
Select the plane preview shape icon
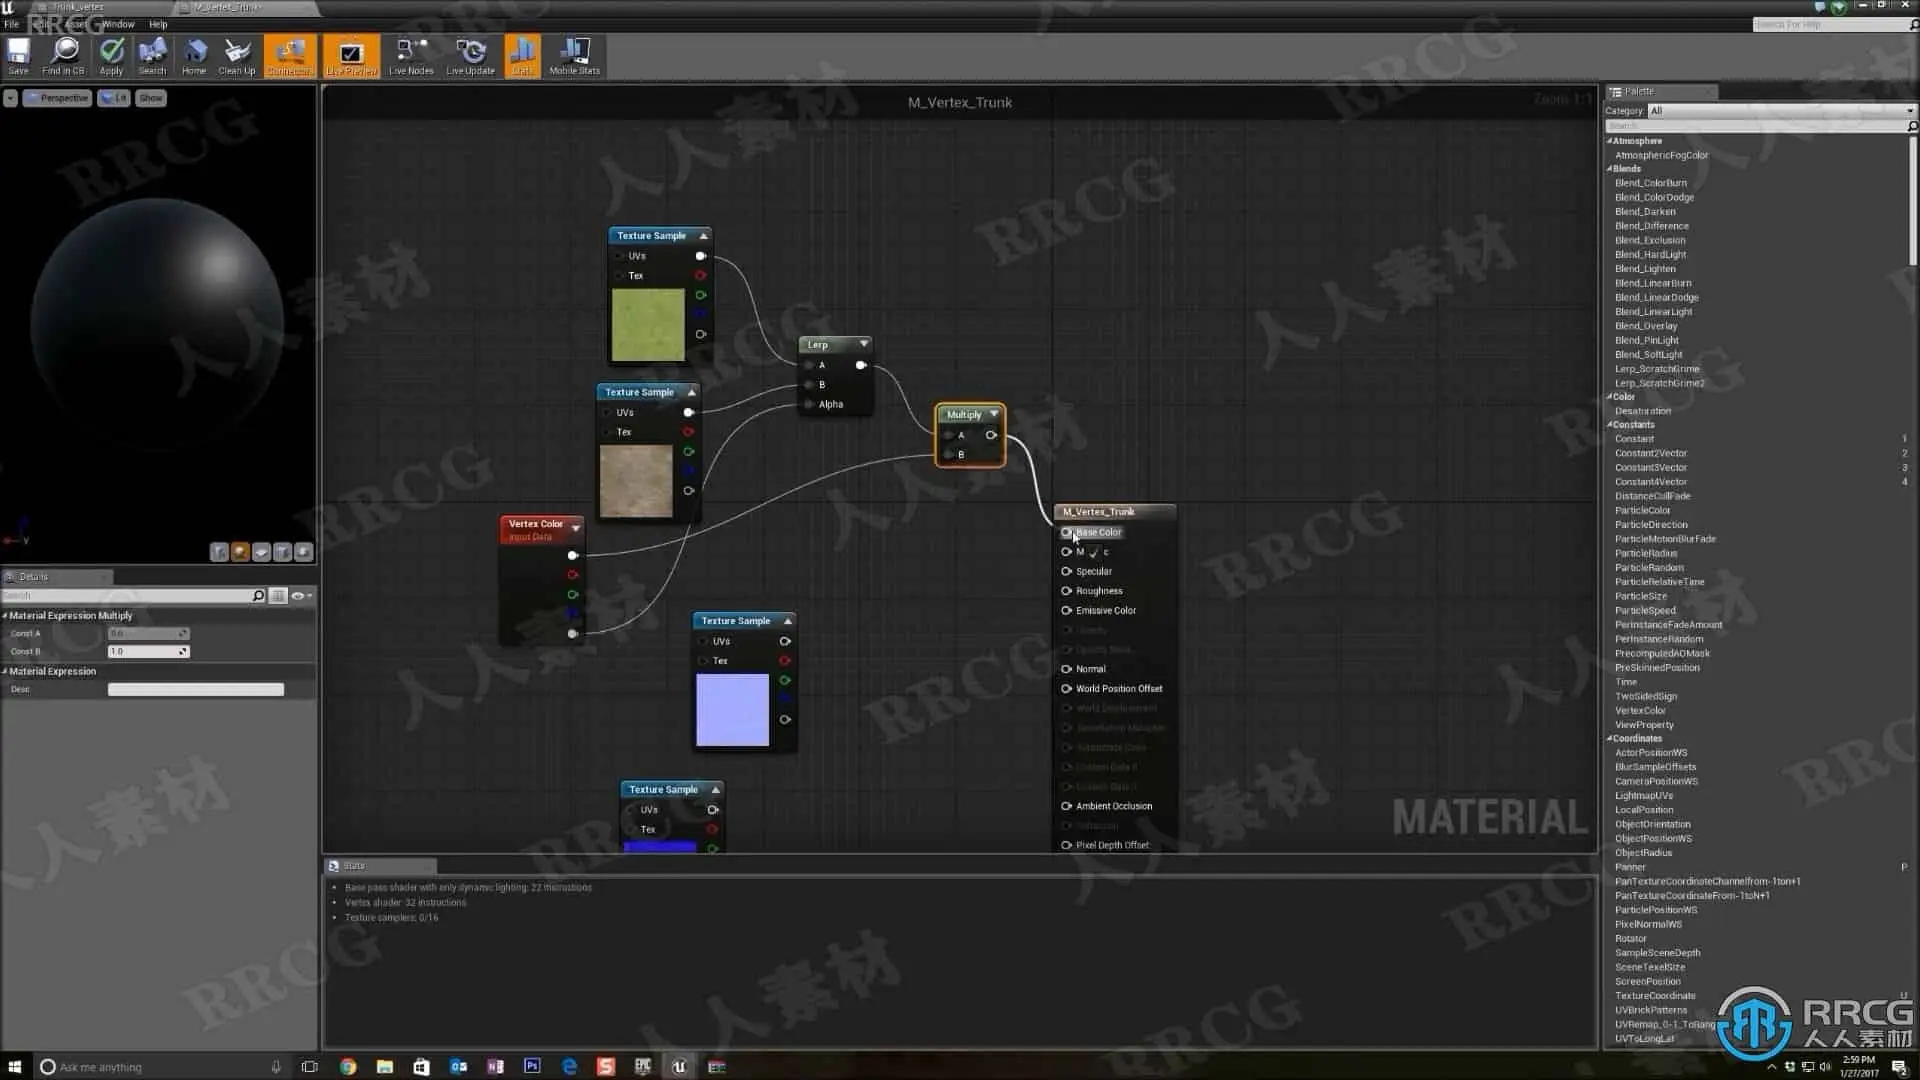pos(261,552)
